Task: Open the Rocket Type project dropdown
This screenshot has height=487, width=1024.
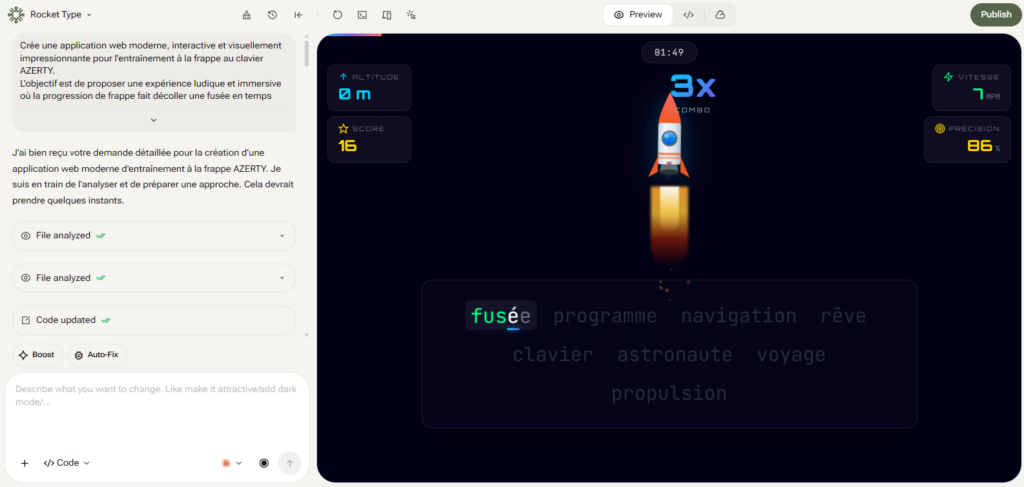Action: click(61, 14)
